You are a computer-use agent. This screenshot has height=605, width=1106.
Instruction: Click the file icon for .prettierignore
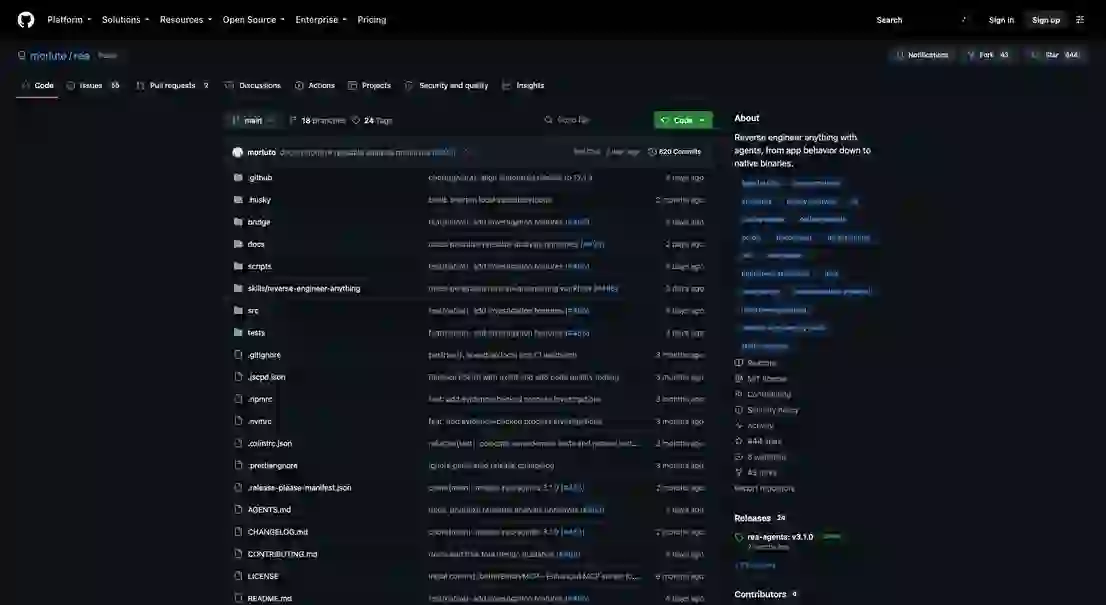238,465
